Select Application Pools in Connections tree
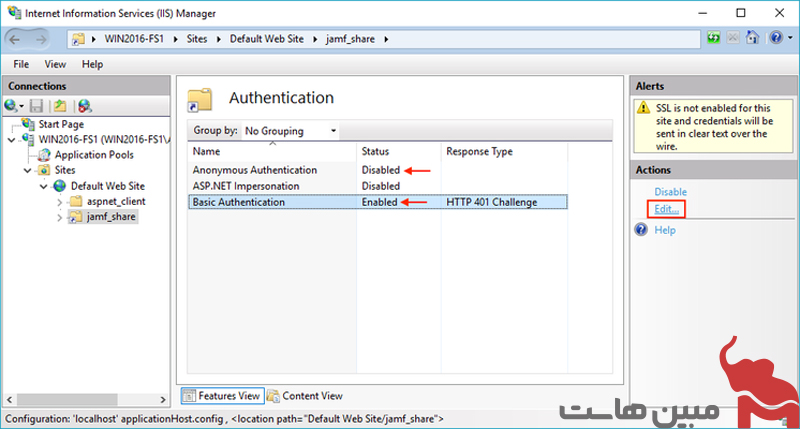Image resolution: width=800 pixels, height=429 pixels. tap(94, 155)
